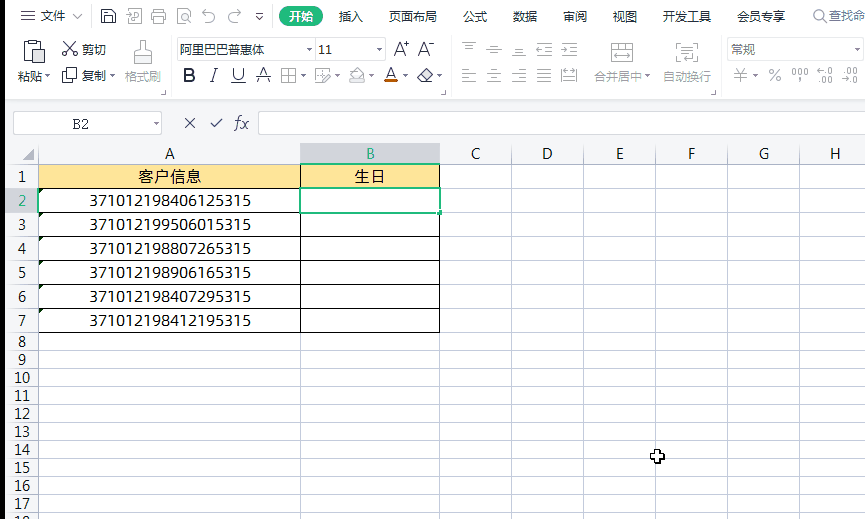Toggle Underline formatting
This screenshot has width=865, height=519.
click(x=238, y=75)
